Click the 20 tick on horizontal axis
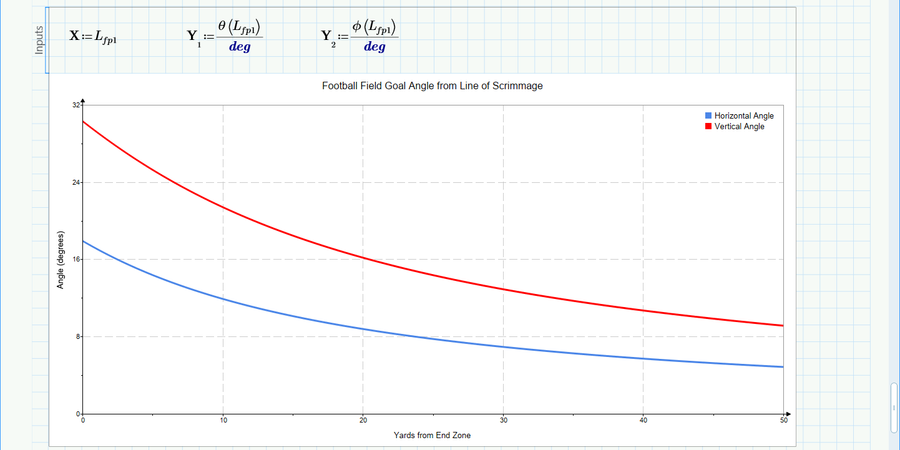Viewport: 900px width, 450px height. click(x=363, y=420)
